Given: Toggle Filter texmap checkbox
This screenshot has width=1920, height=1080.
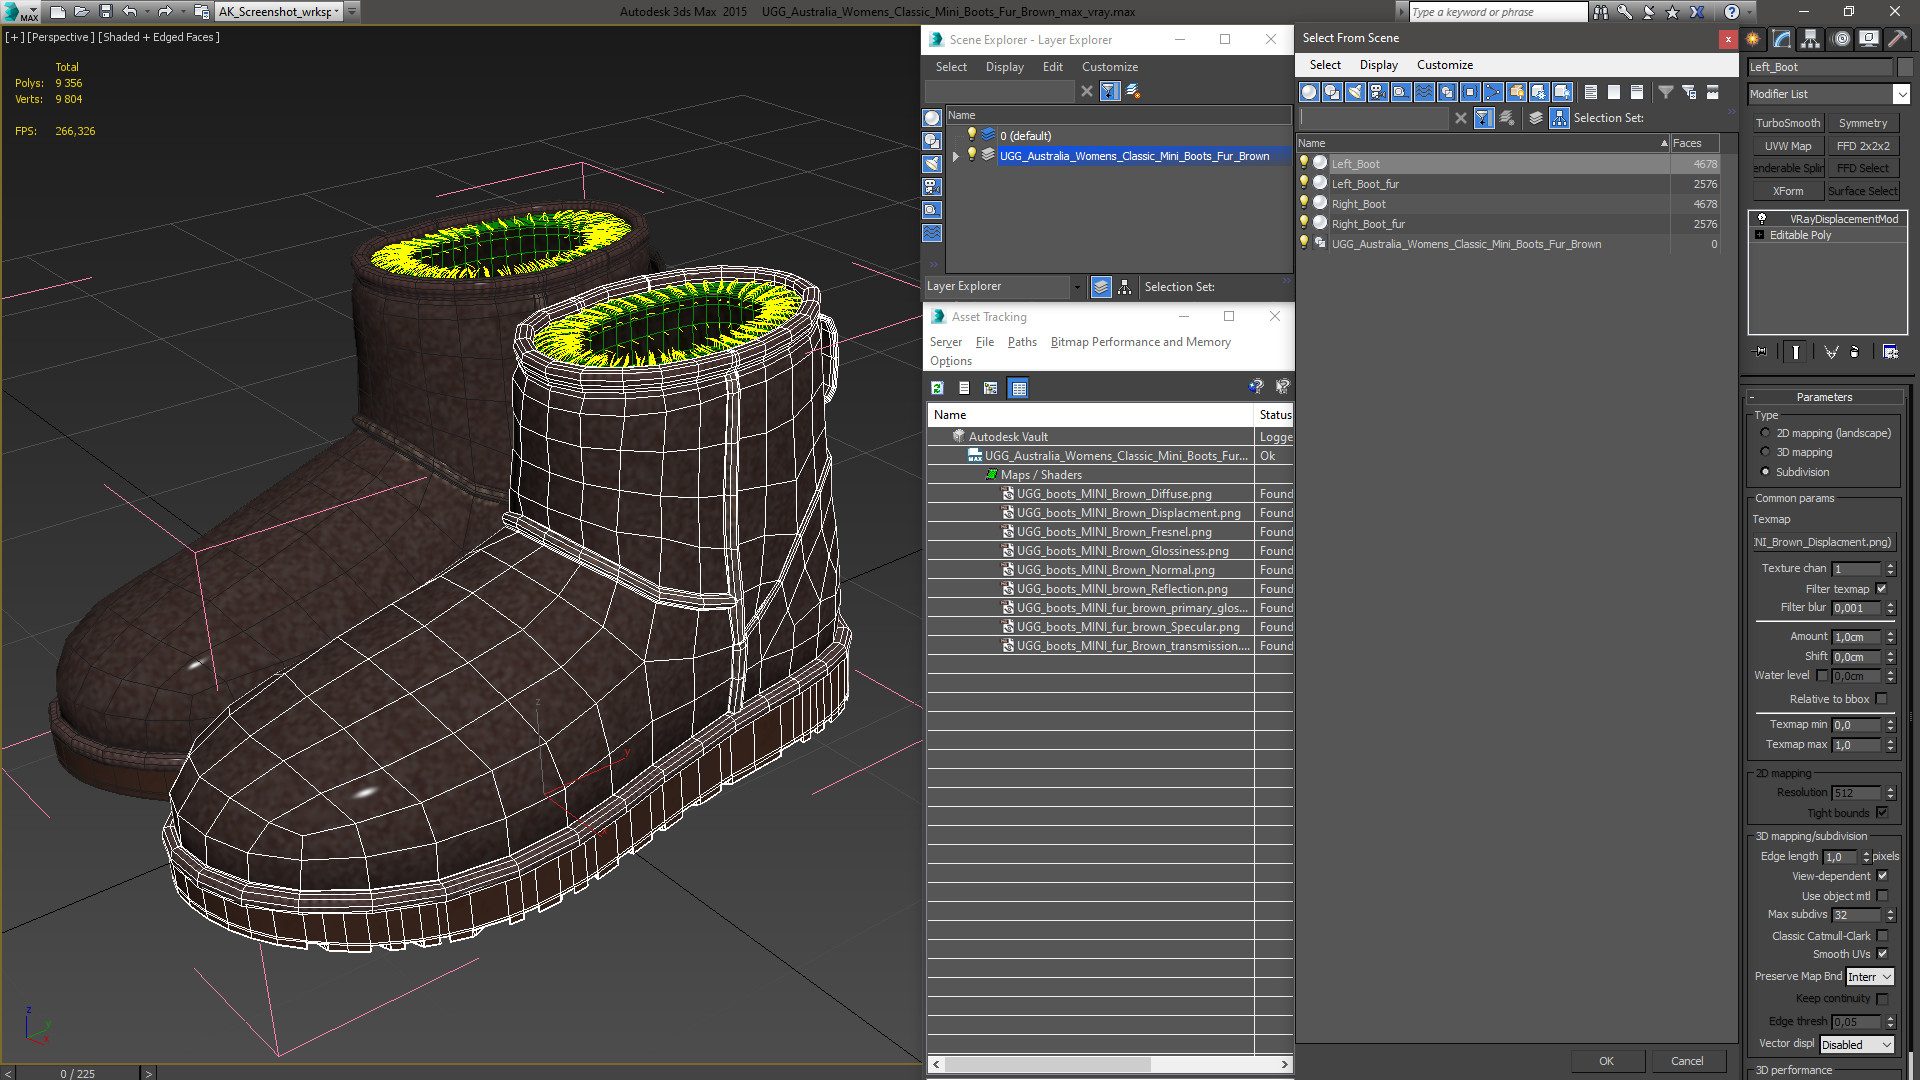Looking at the screenshot, I should (x=1881, y=589).
